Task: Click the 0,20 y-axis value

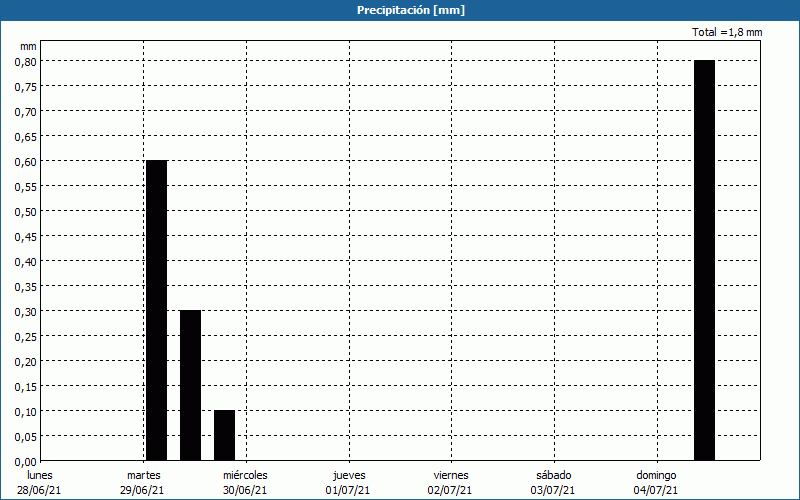Action: [26, 362]
